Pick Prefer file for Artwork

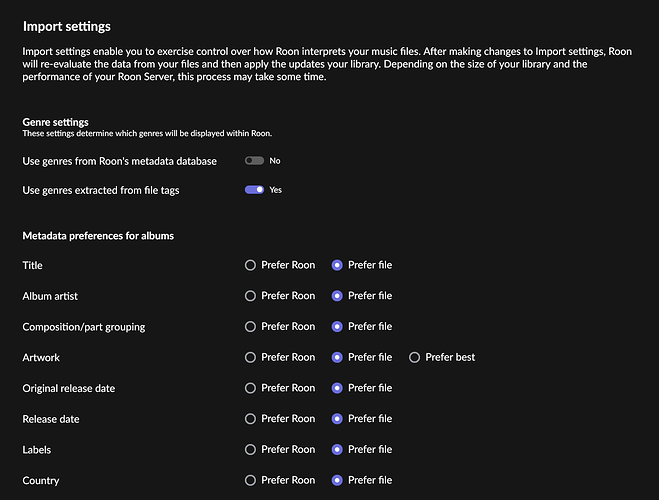pyautogui.click(x=337, y=357)
